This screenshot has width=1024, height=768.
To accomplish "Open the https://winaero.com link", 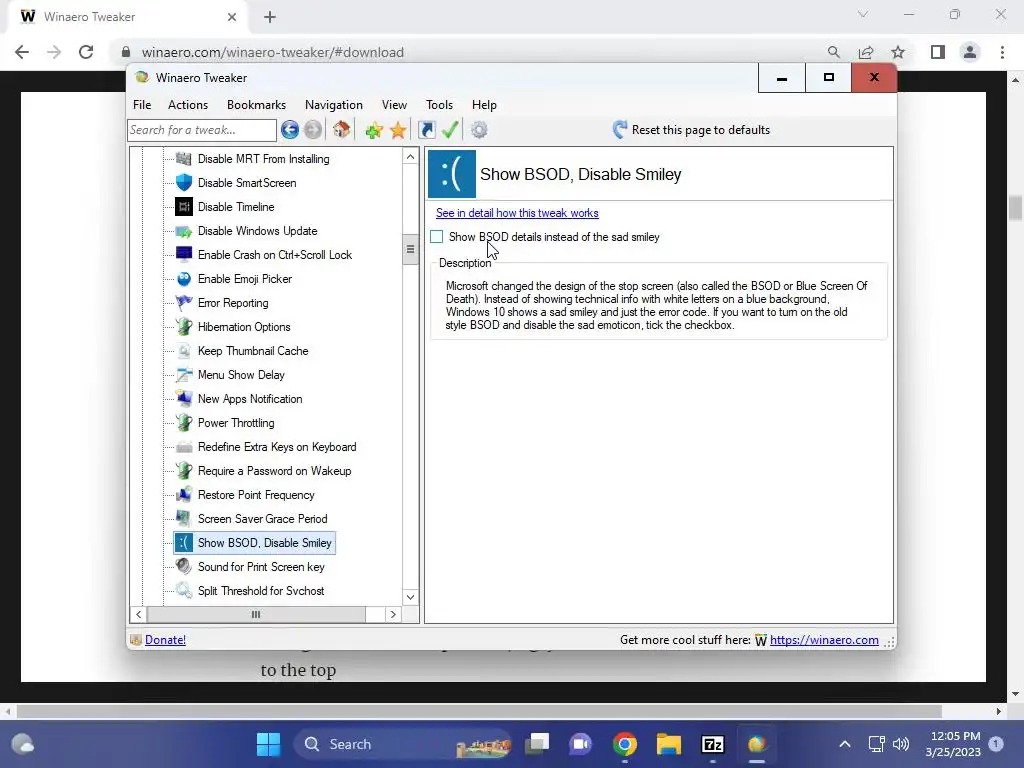I will pos(824,640).
